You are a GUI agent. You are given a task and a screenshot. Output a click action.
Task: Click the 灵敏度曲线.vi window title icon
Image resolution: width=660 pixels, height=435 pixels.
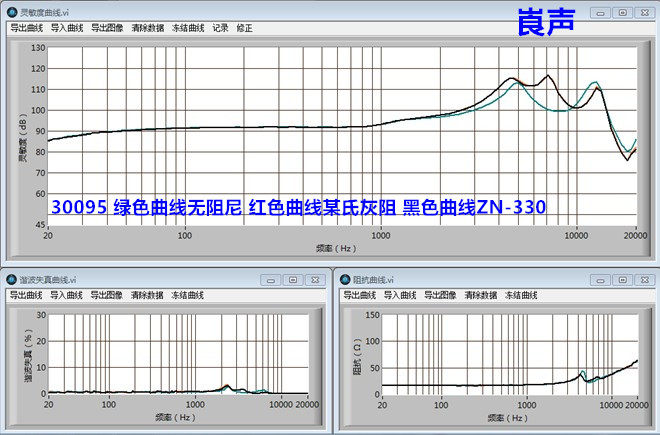[11, 12]
